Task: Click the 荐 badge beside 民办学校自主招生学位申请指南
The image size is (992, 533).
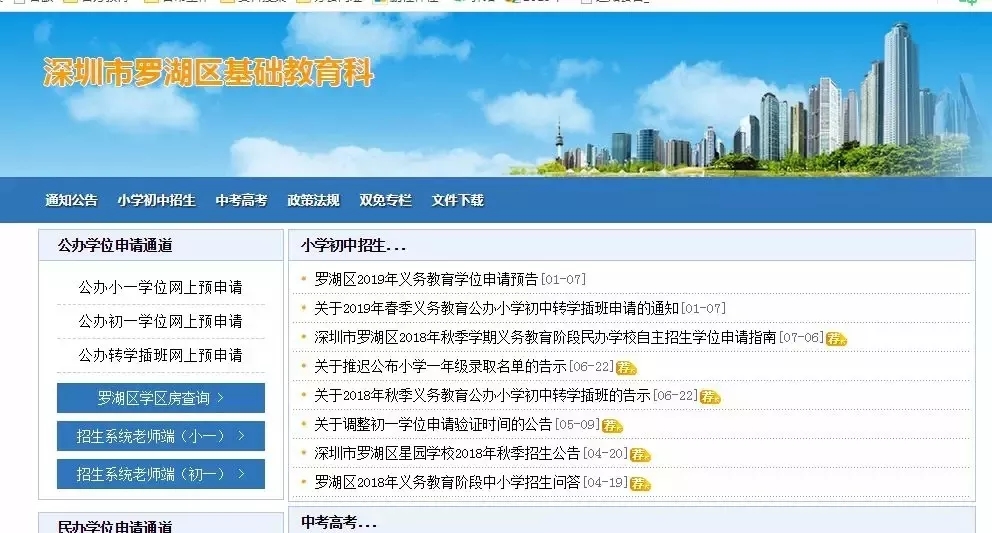Action: [835, 339]
